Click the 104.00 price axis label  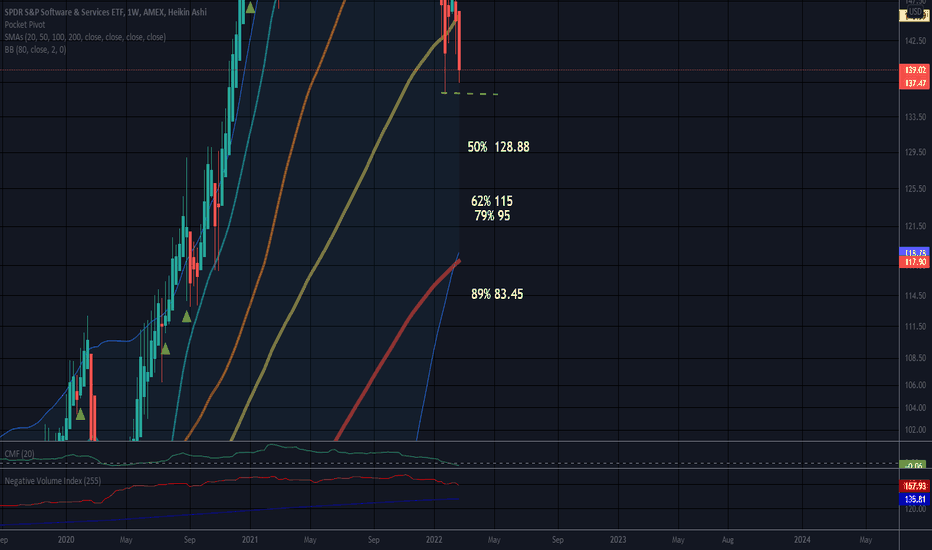coord(915,408)
